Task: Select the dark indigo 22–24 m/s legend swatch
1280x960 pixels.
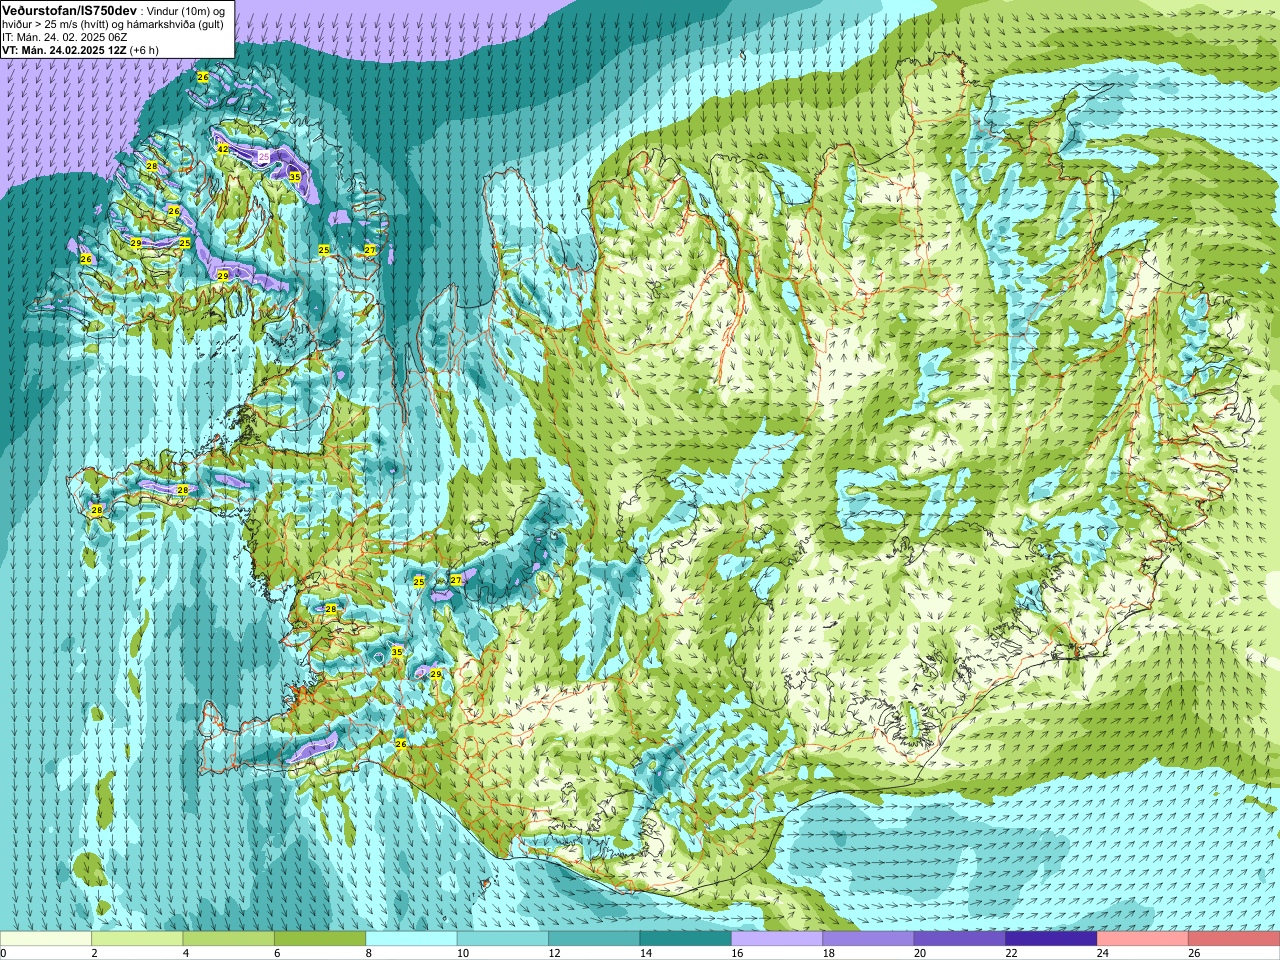Action: coord(1051,939)
